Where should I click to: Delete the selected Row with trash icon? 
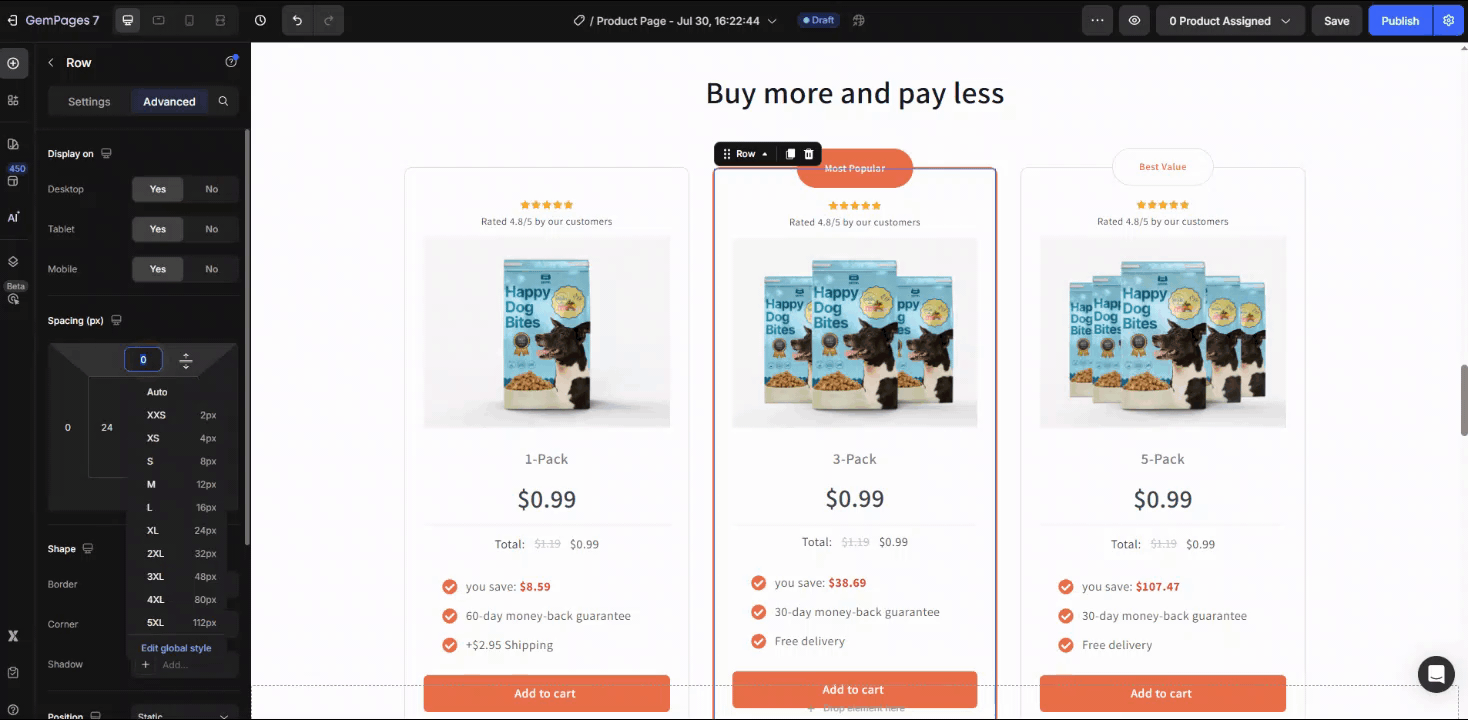809,154
